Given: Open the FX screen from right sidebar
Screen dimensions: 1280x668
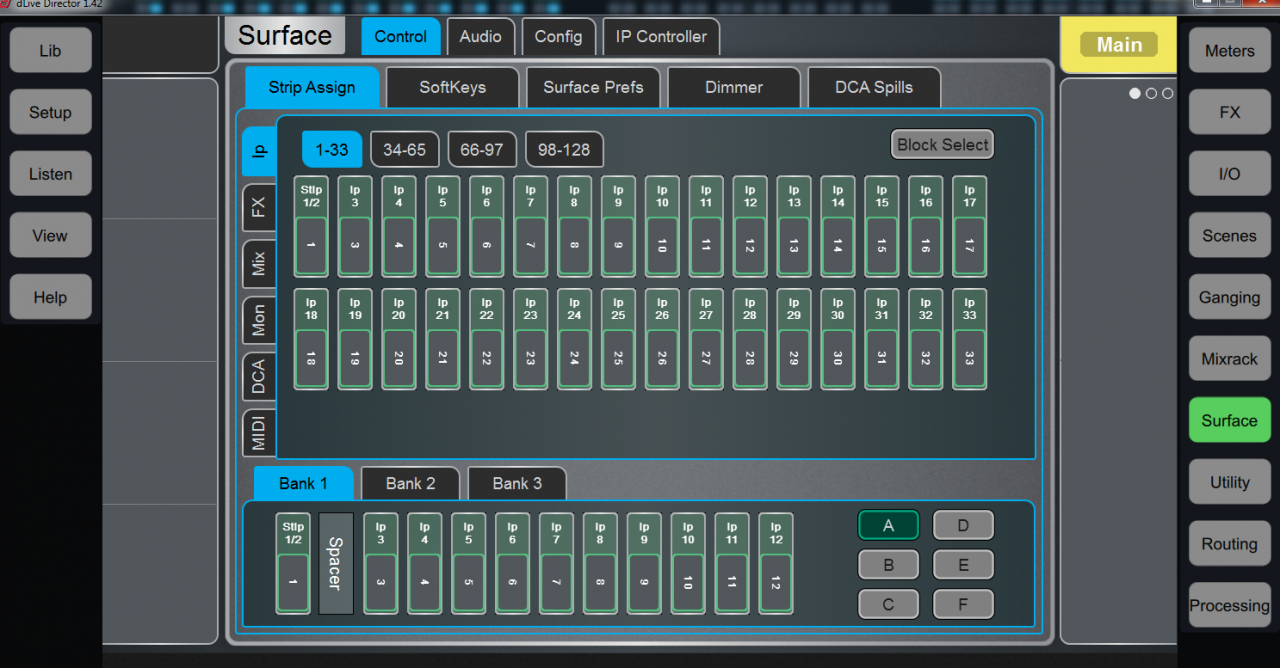Looking at the screenshot, I should point(1229,112).
